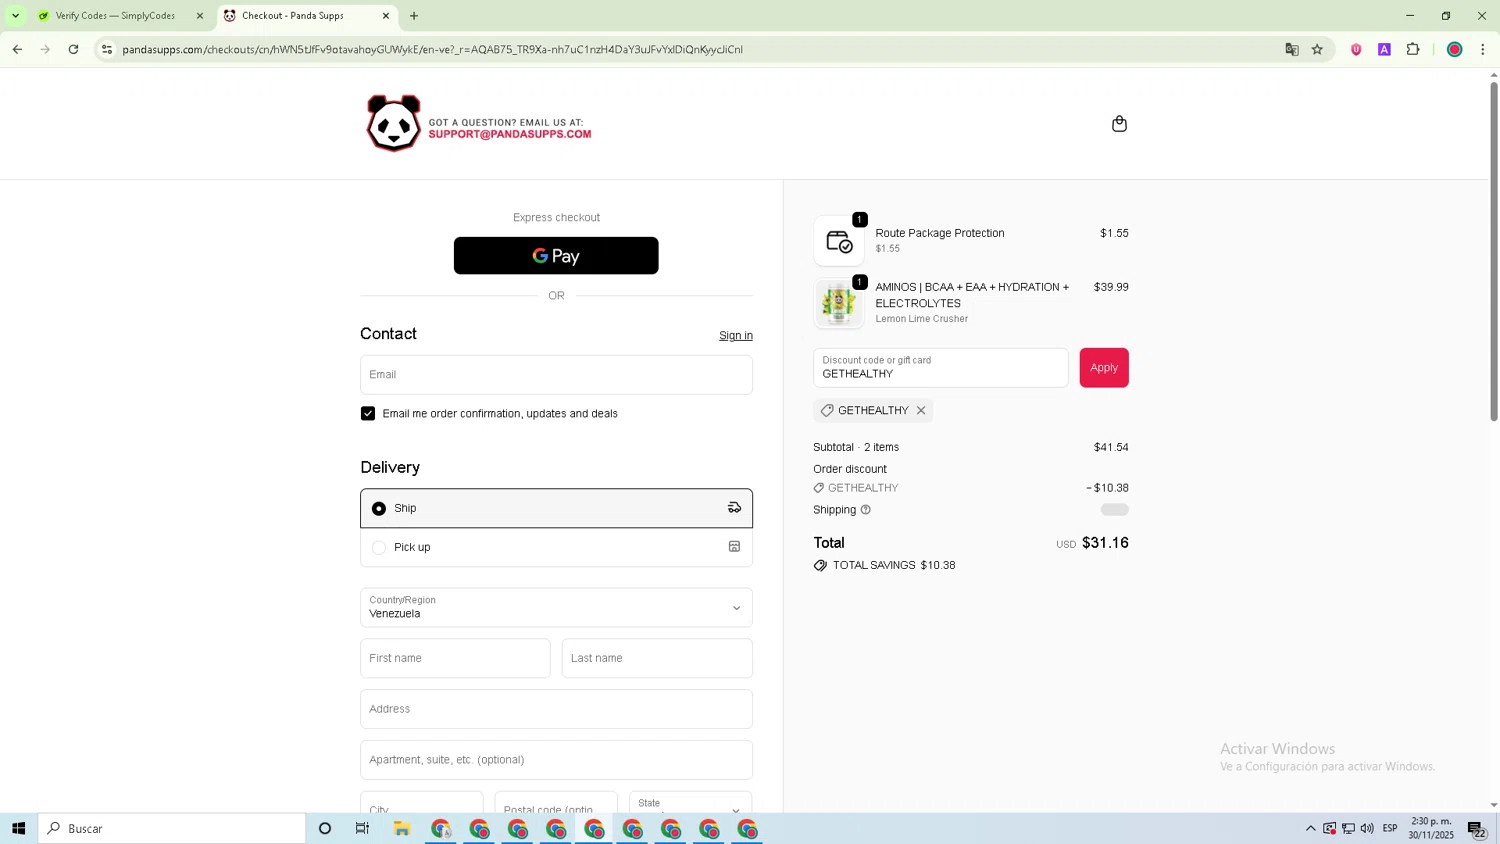The height and width of the screenshot is (844, 1500).
Task: Click the Route Package Protection thumbnail
Action: point(838,241)
